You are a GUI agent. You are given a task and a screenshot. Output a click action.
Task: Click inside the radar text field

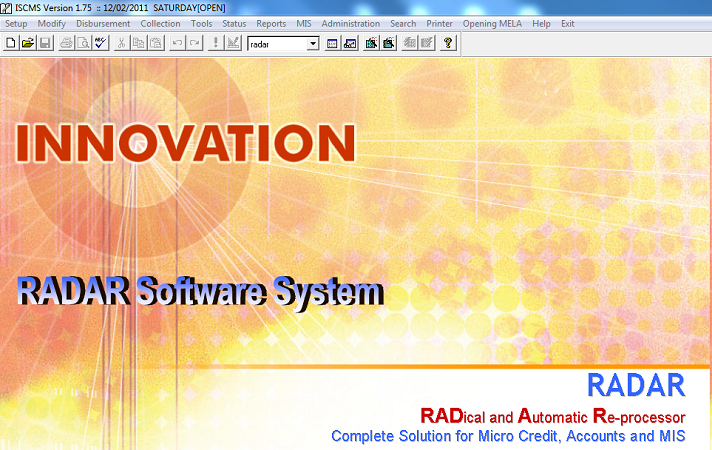tap(277, 44)
